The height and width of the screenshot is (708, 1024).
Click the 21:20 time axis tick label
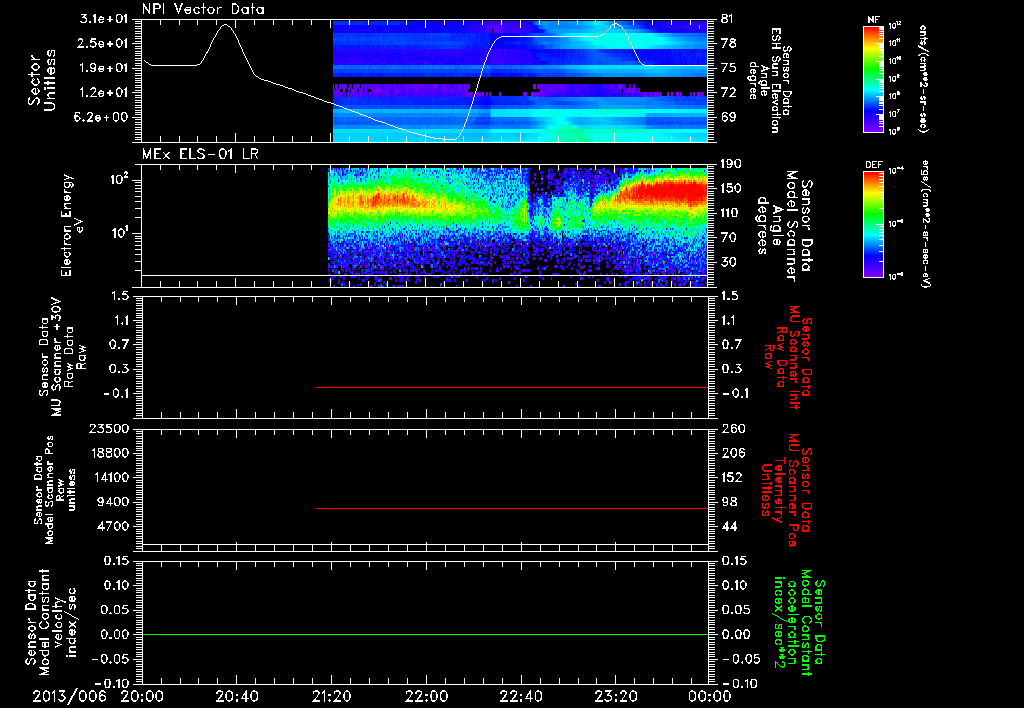332,696
